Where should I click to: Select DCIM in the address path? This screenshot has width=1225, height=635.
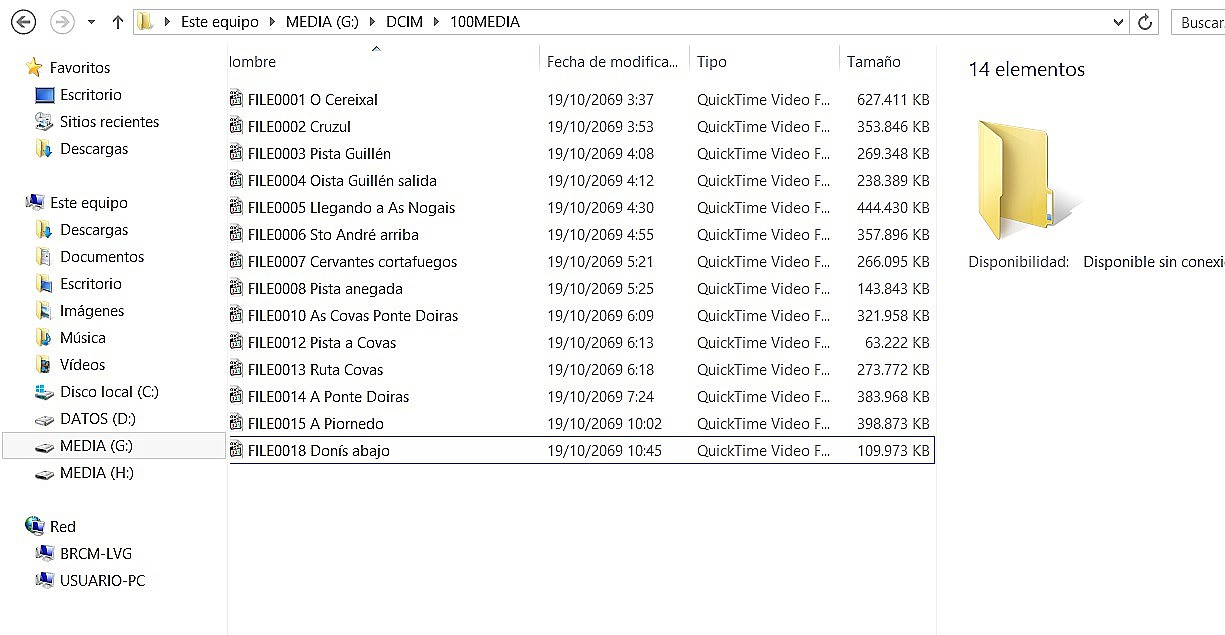pyautogui.click(x=405, y=22)
